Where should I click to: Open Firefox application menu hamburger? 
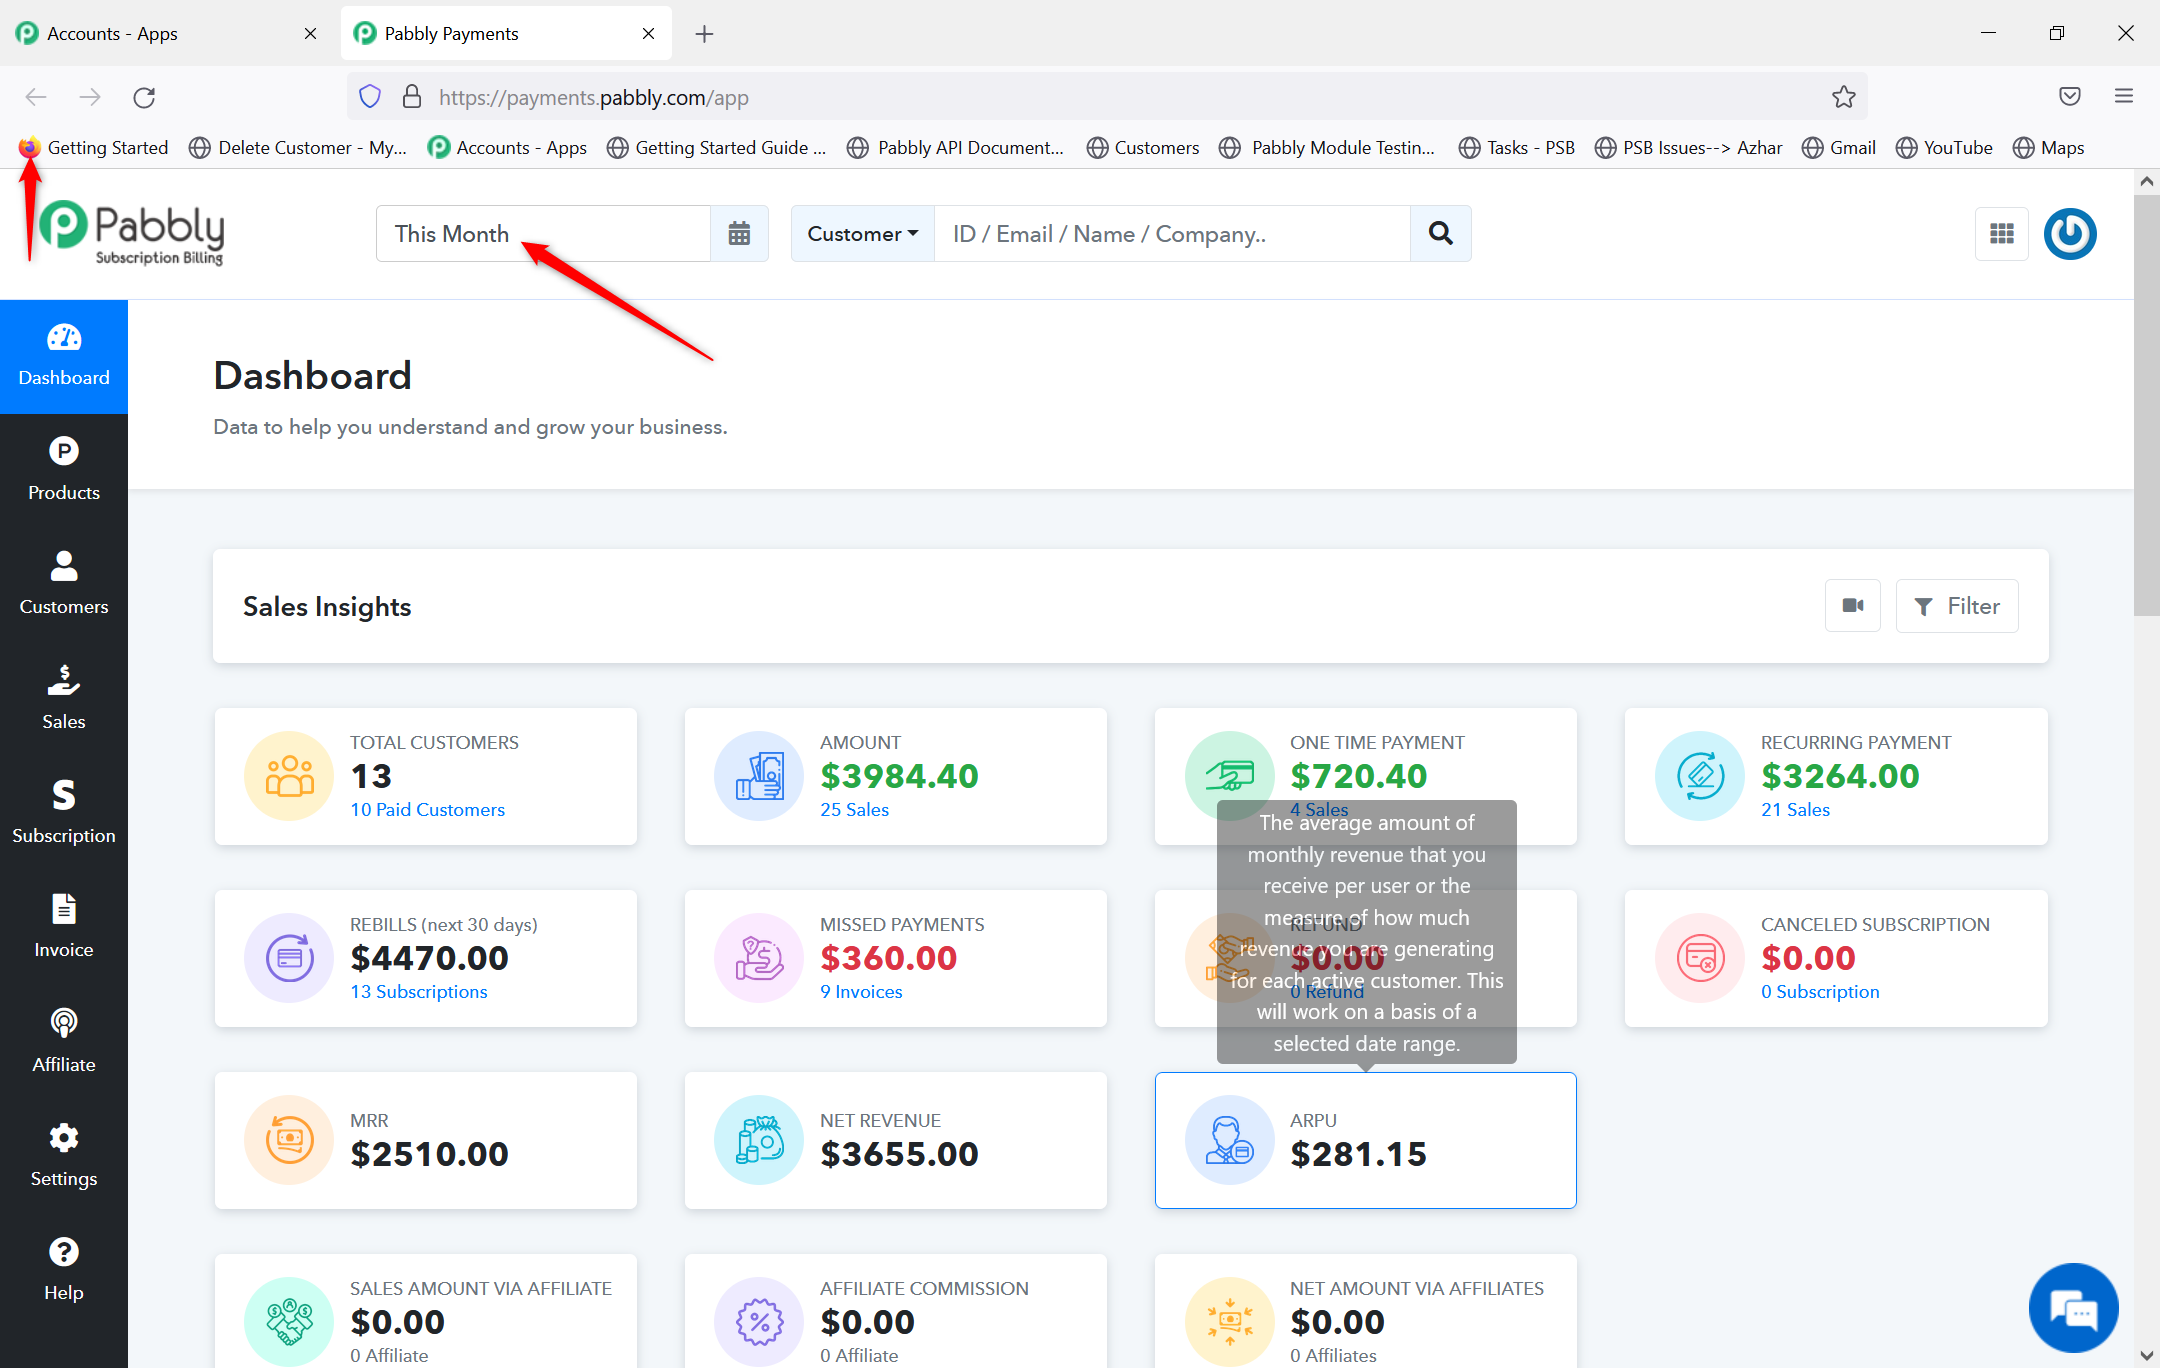tap(2124, 96)
